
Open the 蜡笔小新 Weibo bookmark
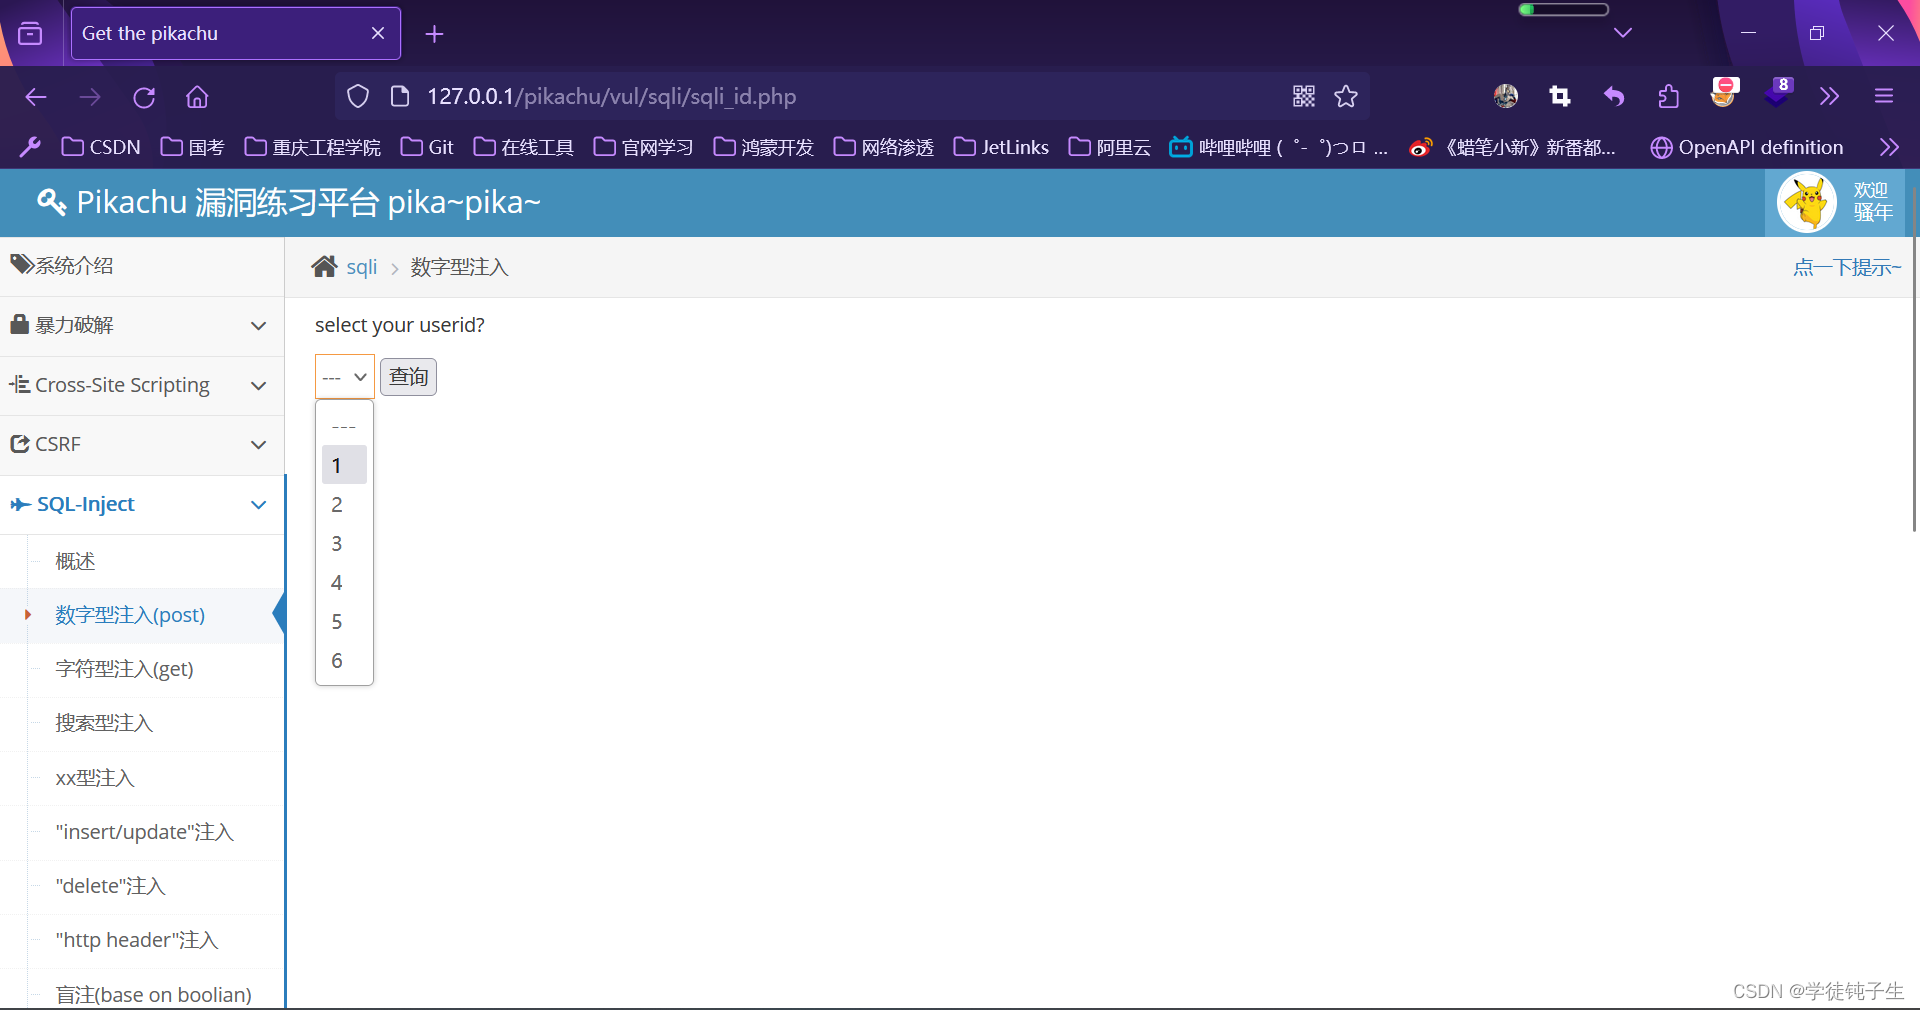(x=1513, y=147)
